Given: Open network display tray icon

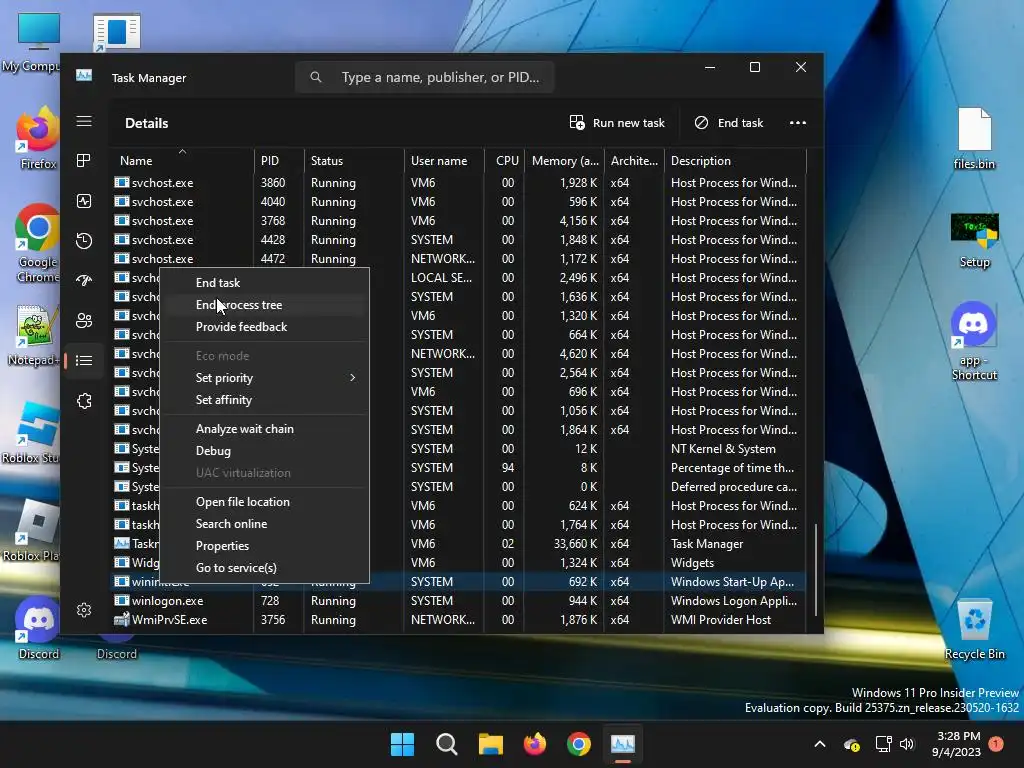Looking at the screenshot, I should 883,744.
